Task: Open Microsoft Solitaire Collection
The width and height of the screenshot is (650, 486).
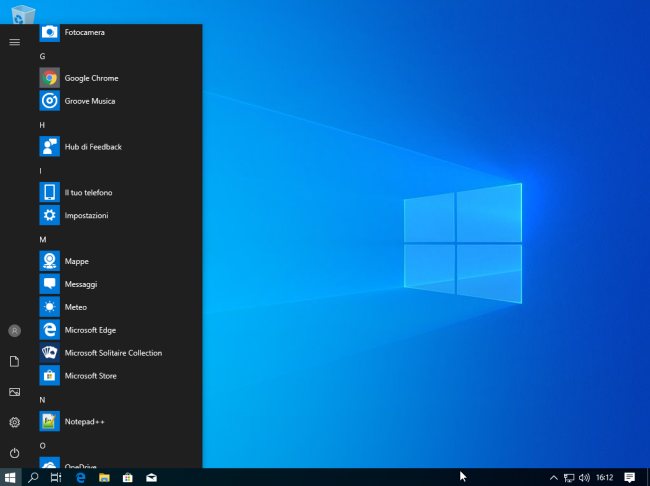Action: 112,353
